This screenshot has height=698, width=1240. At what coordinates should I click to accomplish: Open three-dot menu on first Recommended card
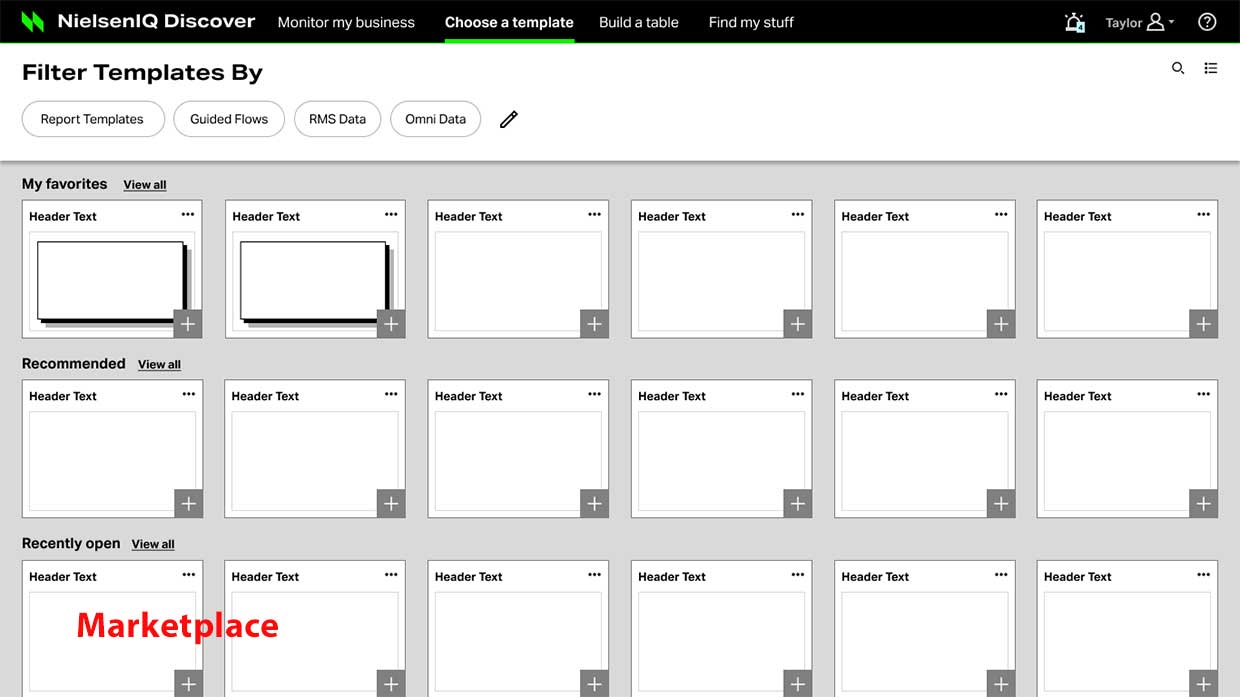[x=188, y=394]
